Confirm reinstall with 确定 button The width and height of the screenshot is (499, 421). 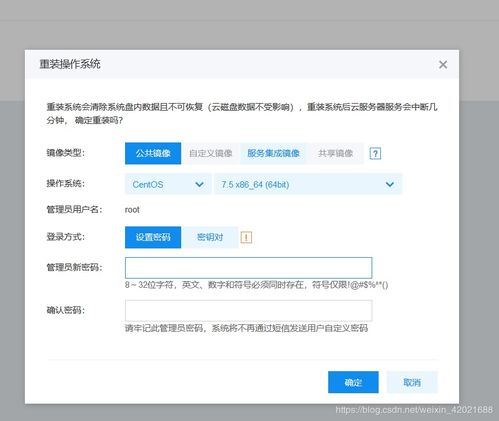click(x=353, y=382)
